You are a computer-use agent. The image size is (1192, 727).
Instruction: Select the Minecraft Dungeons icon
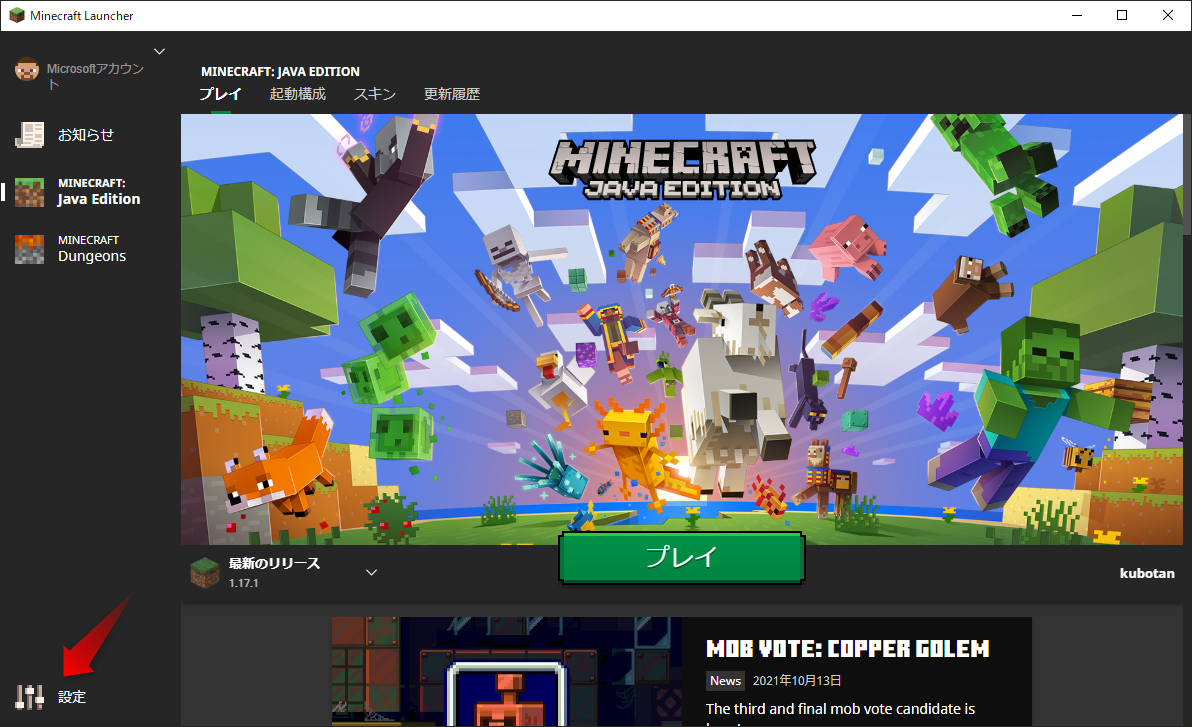point(29,249)
